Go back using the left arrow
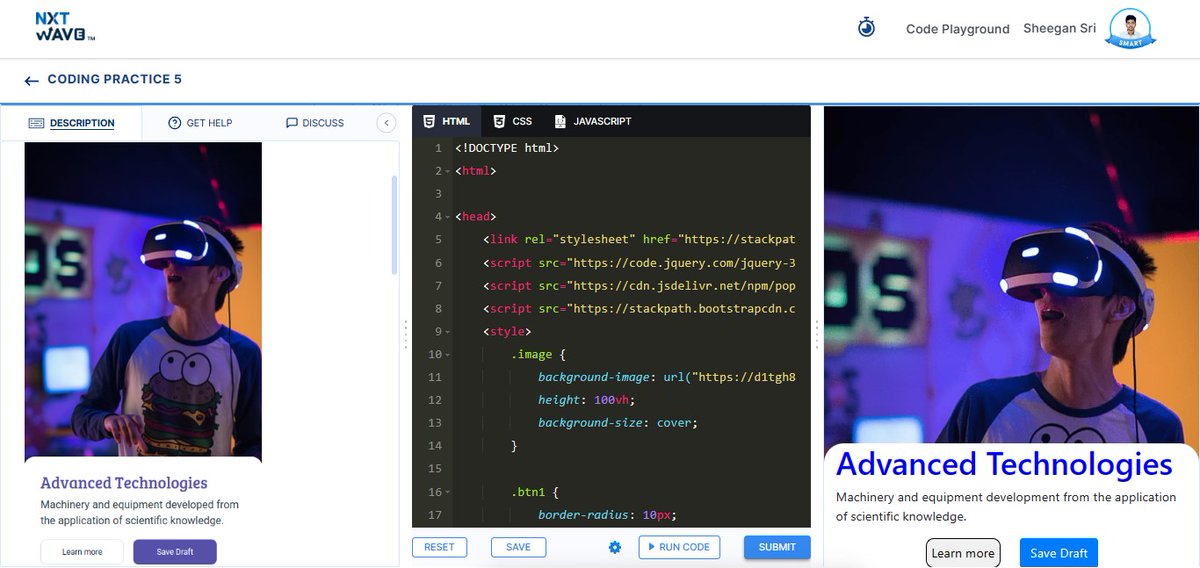 (32, 81)
